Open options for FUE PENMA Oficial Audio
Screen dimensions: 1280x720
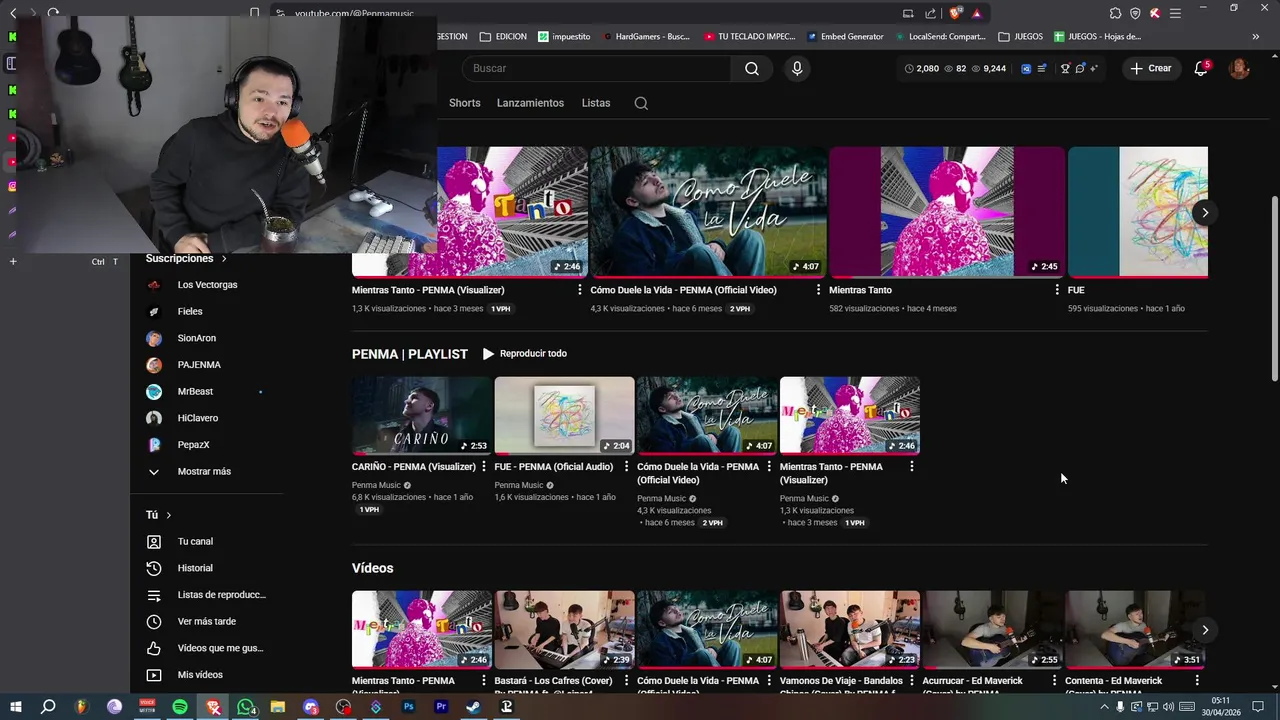point(626,467)
